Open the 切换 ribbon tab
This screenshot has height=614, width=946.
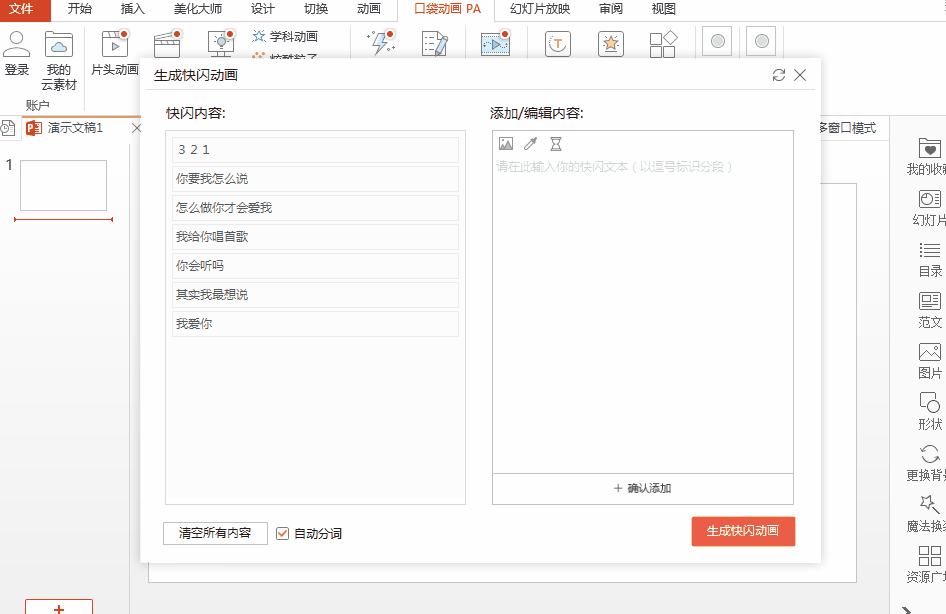click(x=316, y=9)
